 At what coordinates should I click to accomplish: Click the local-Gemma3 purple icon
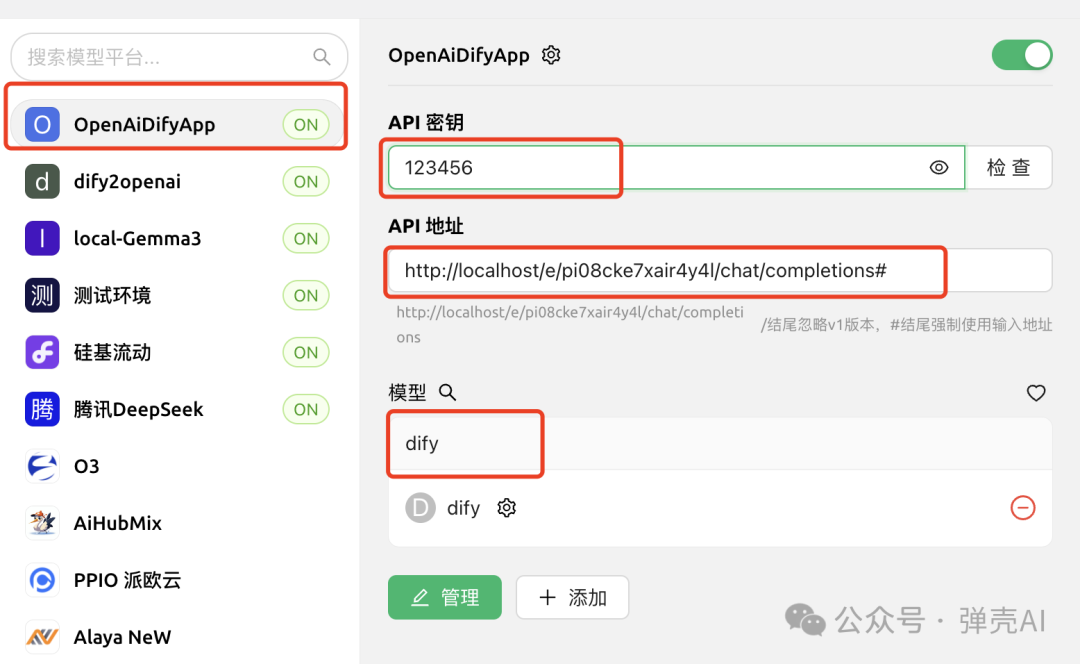tap(42, 238)
